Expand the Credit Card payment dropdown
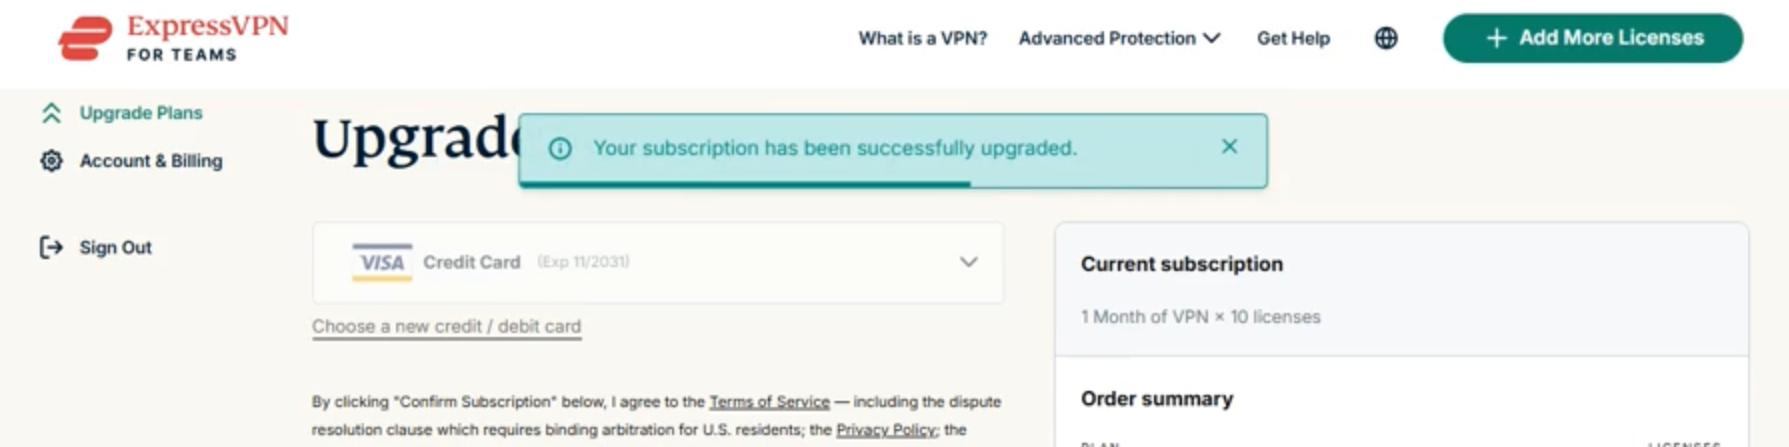The height and width of the screenshot is (447, 1789). 968,262
